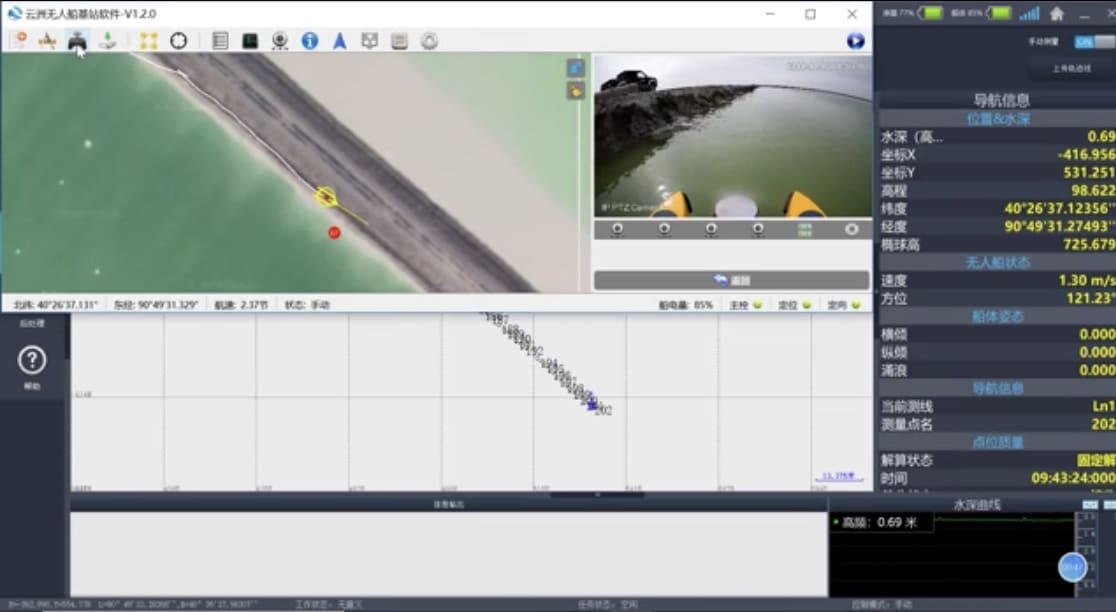Toggle the manual measurement ON switch
This screenshot has width=1116, height=612.
tap(1094, 42)
